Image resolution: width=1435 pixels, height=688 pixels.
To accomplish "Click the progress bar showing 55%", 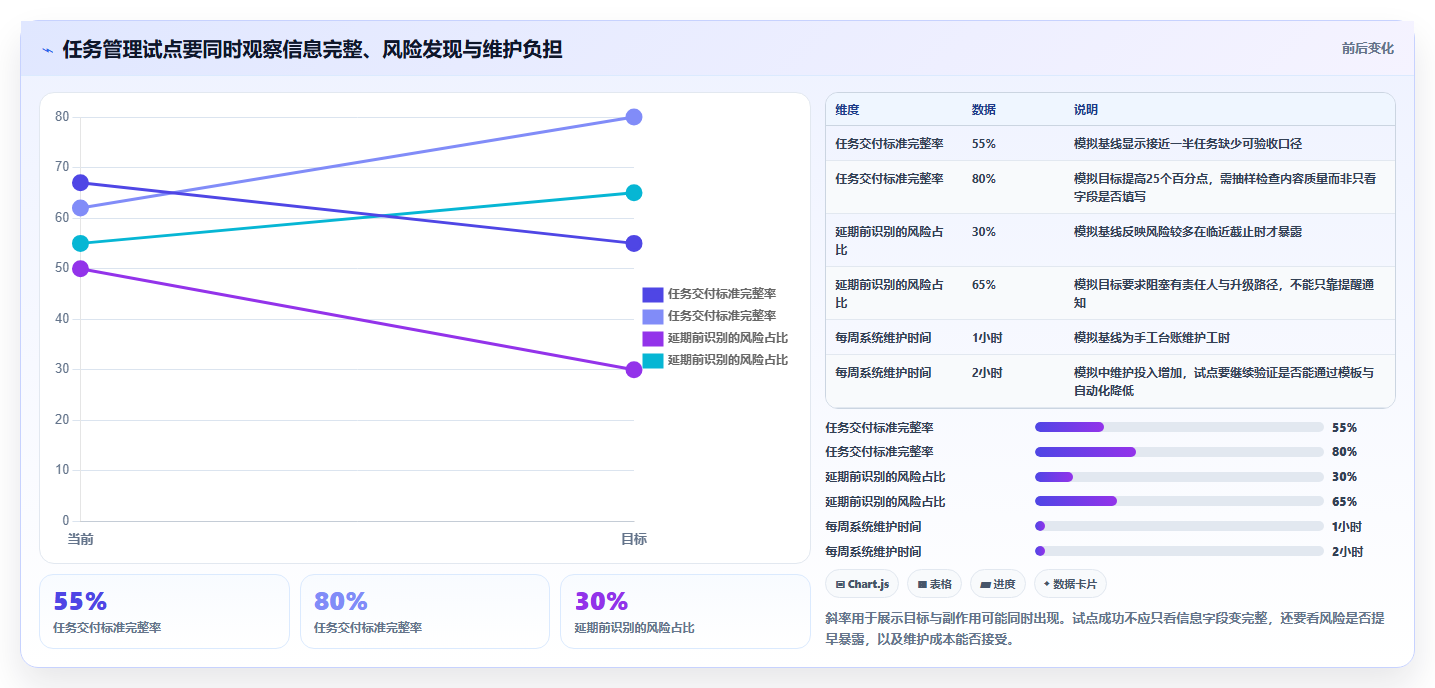I will pyautogui.click(x=1179, y=427).
